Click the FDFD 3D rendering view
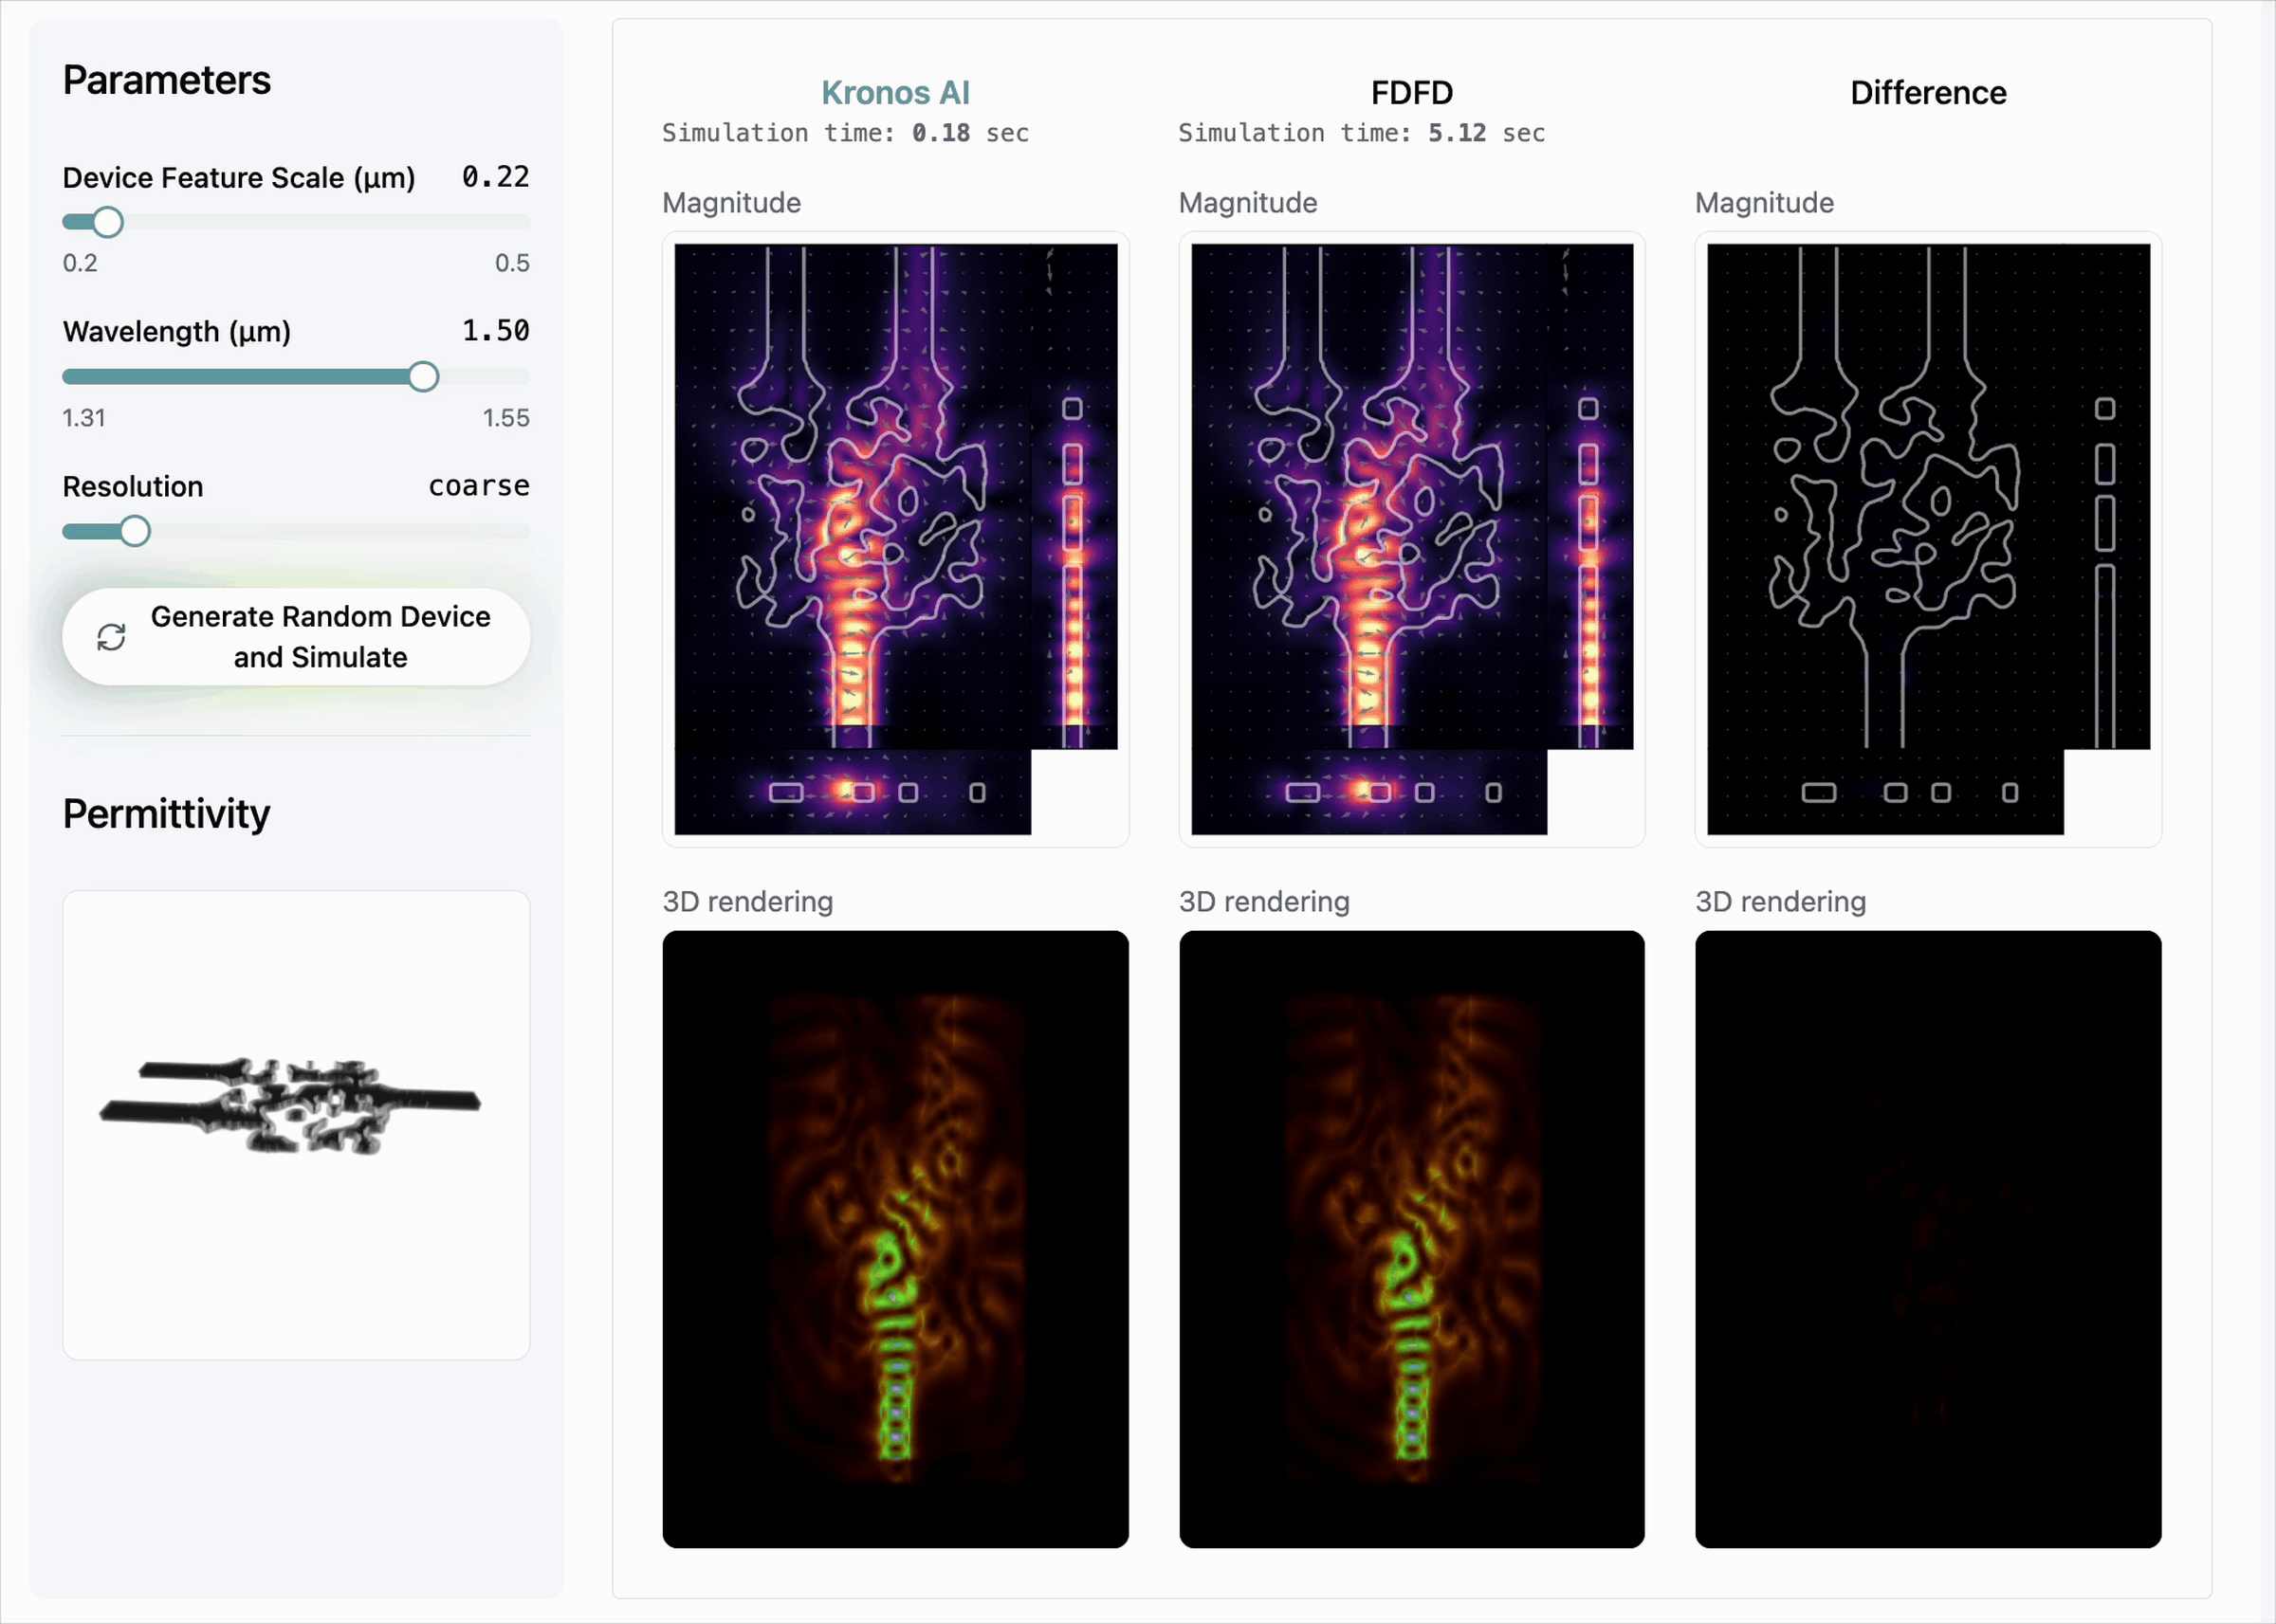2276x1624 pixels. pos(1411,1239)
